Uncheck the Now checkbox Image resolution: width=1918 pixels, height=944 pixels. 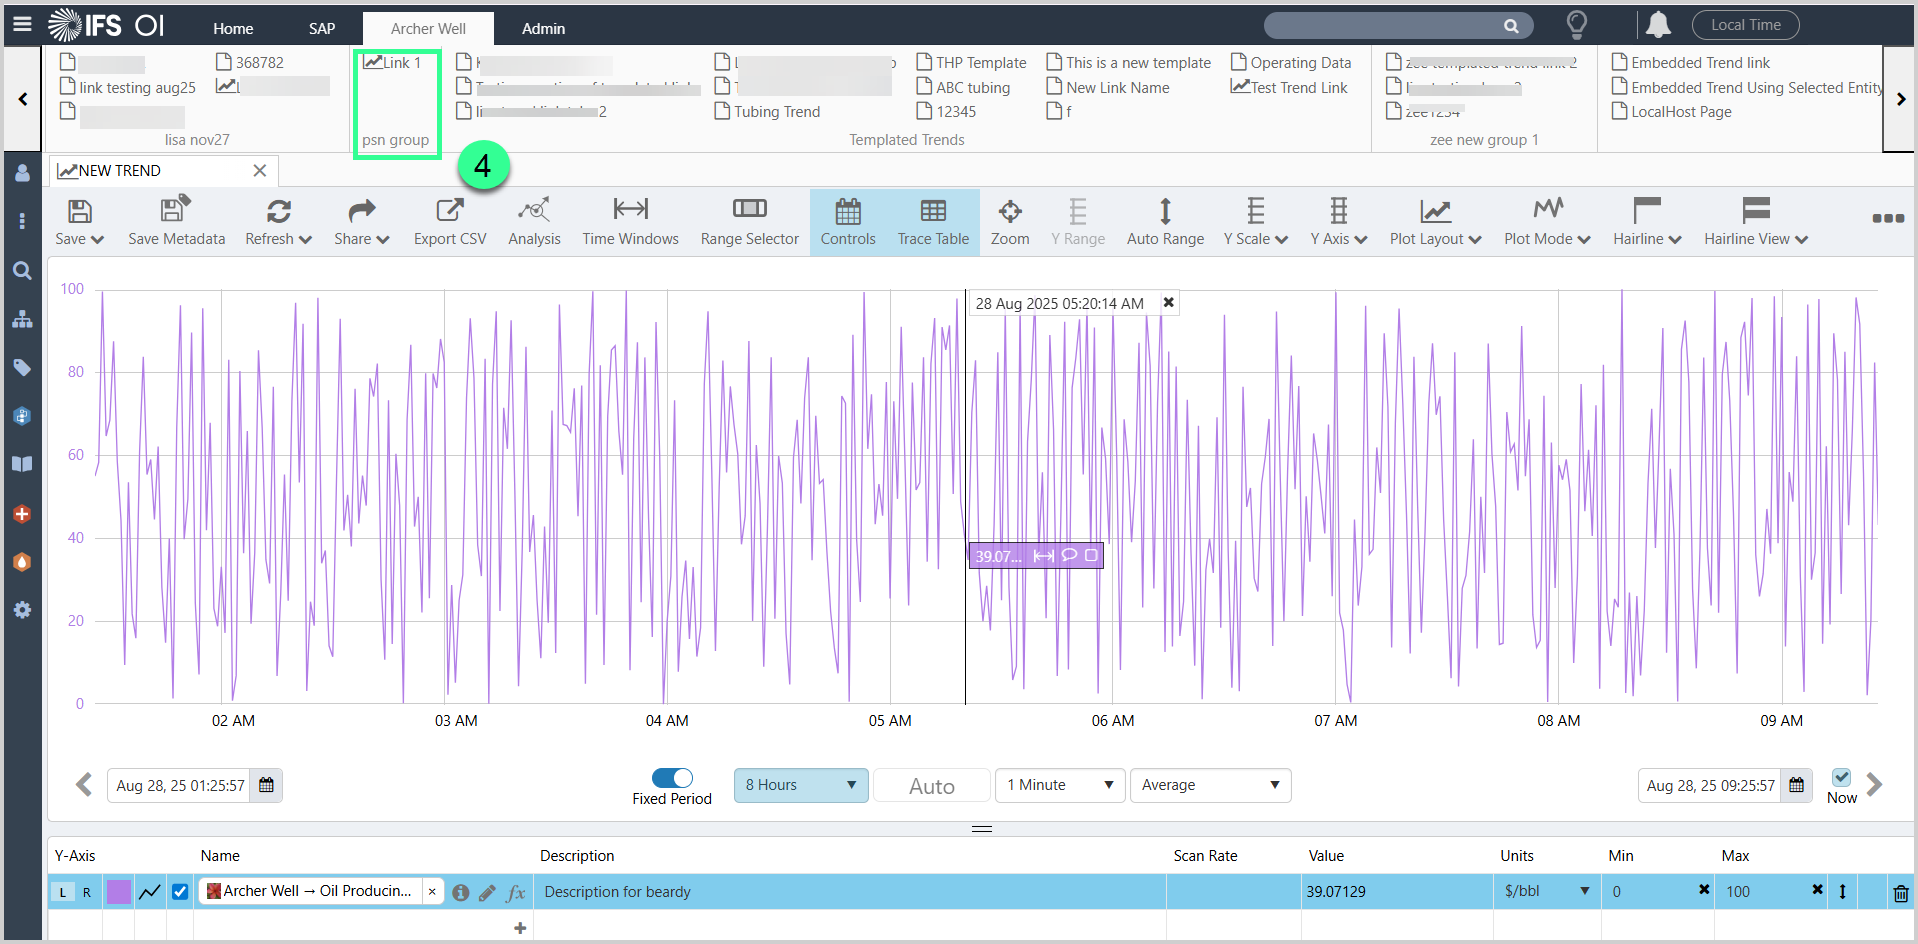pyautogui.click(x=1841, y=777)
